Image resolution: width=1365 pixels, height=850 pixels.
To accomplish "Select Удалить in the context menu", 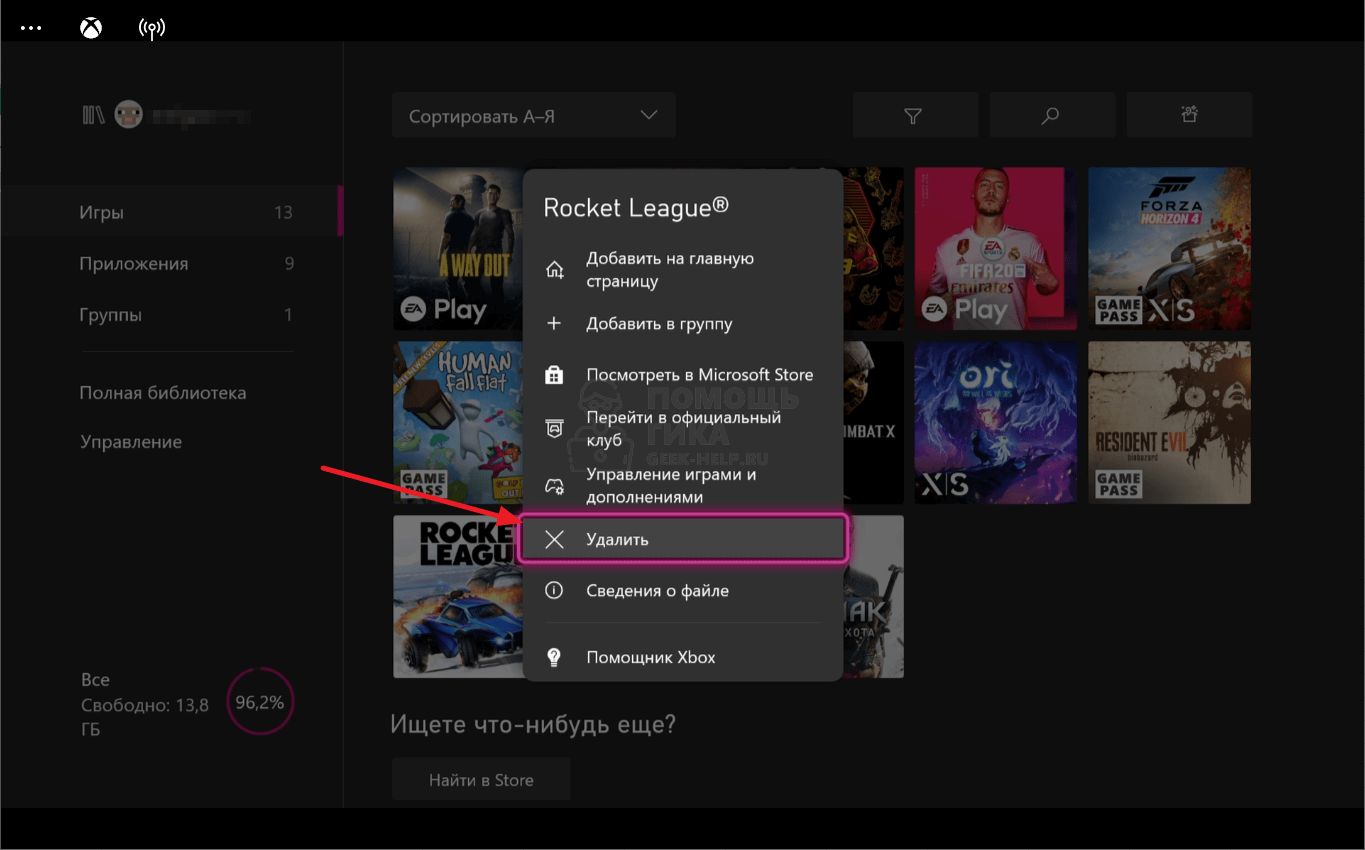I will 683,540.
